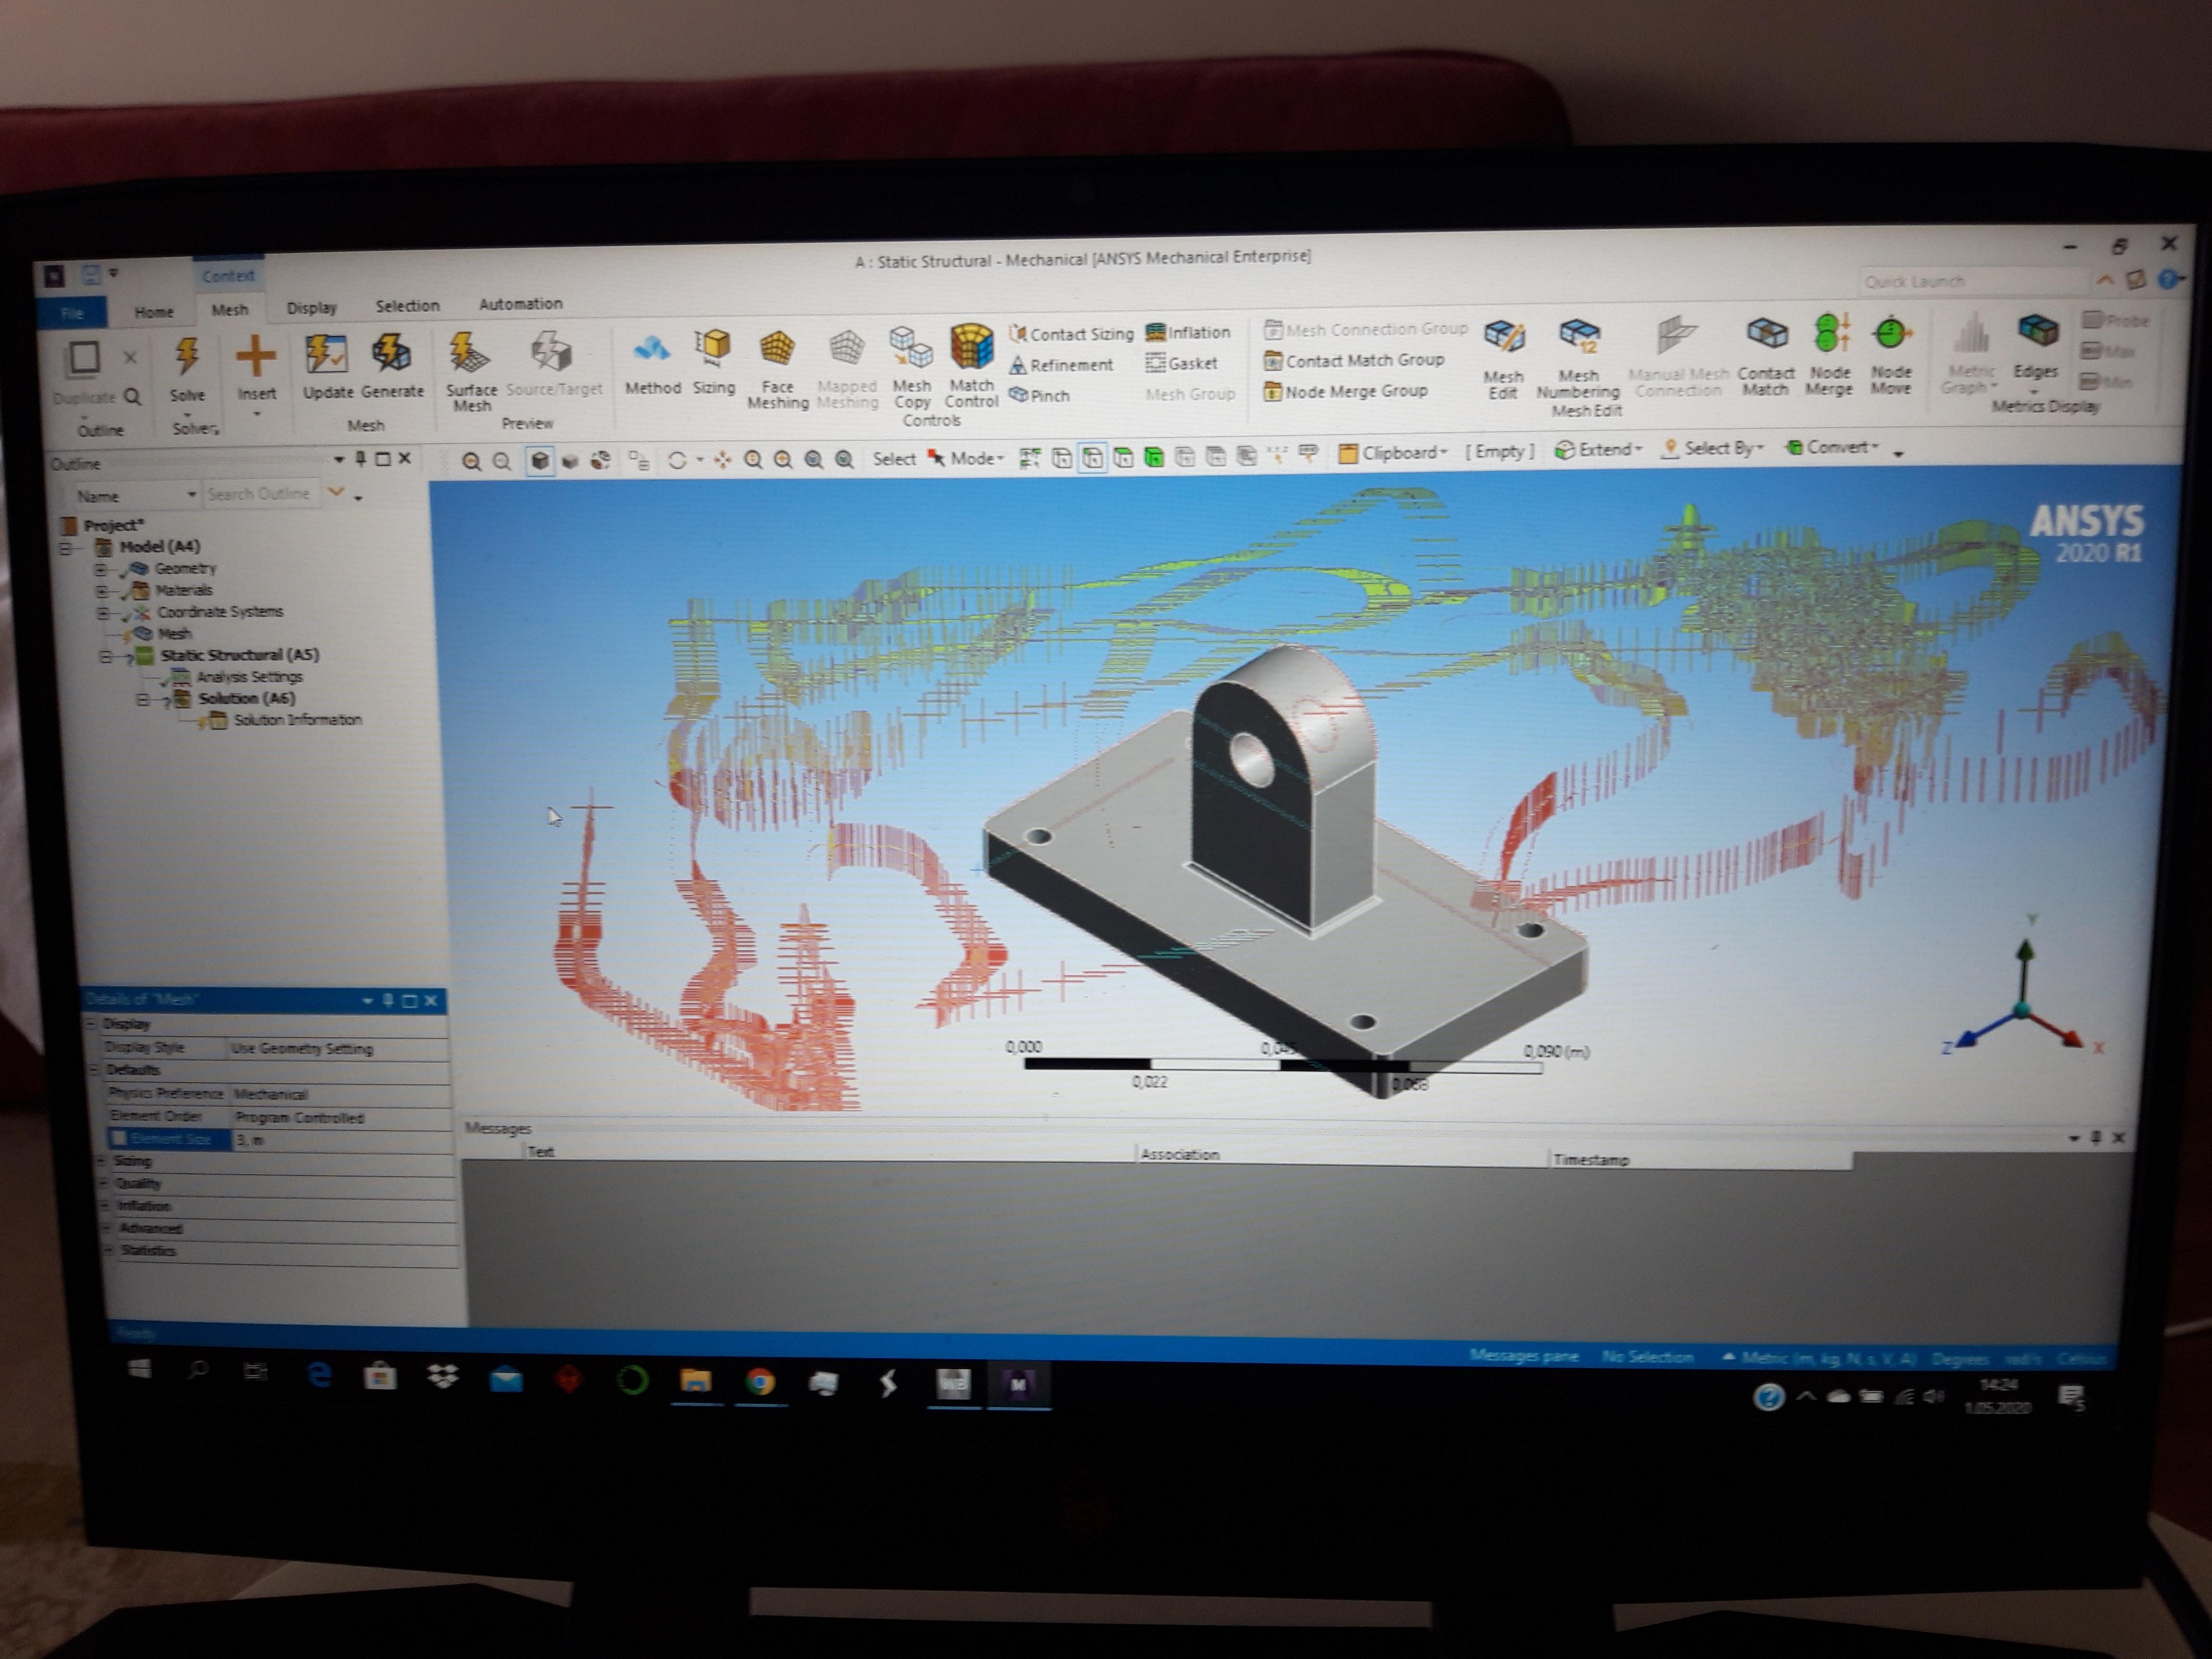Open the Clipboard dropdown
Viewport: 2212px width, 1659px height.
click(1392, 453)
